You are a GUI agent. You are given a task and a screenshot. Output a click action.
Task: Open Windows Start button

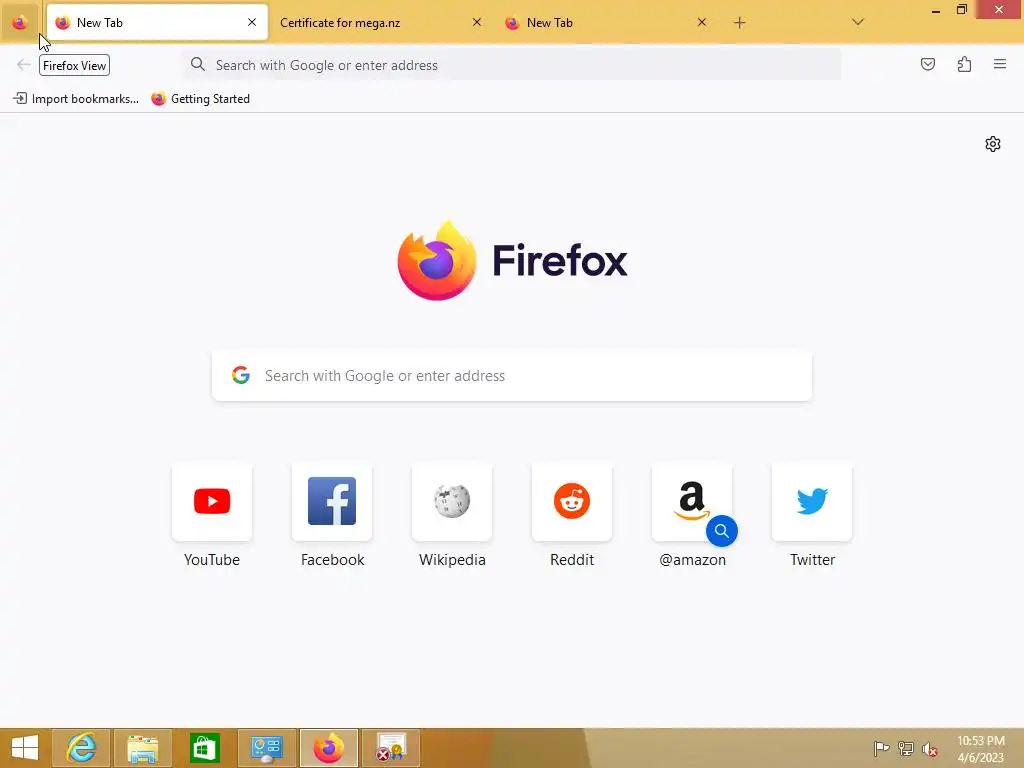click(x=25, y=748)
